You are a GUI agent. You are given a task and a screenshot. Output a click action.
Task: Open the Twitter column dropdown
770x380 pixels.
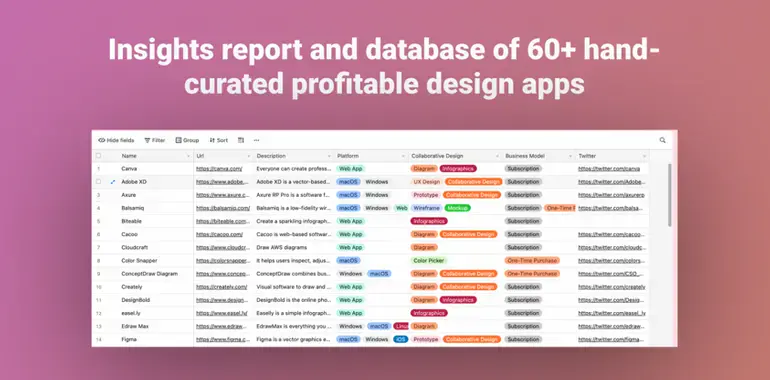[x=644, y=156]
